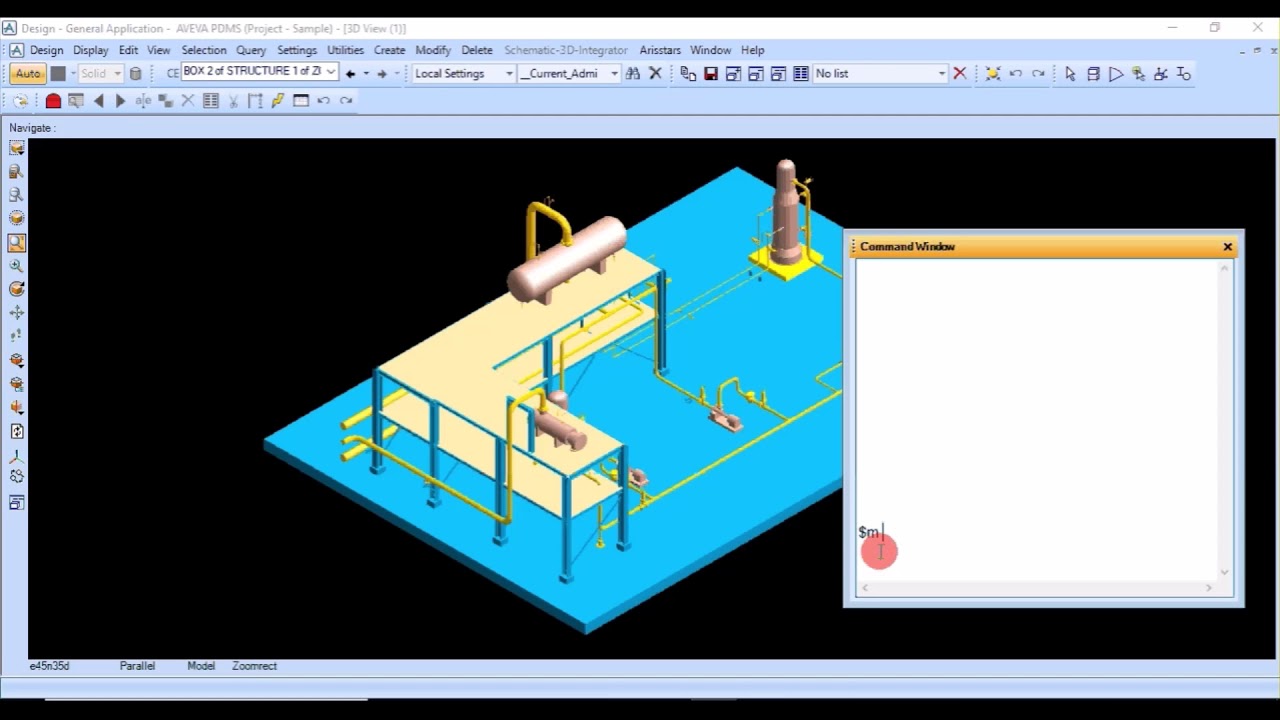Open the Utilities menu

click(345, 50)
